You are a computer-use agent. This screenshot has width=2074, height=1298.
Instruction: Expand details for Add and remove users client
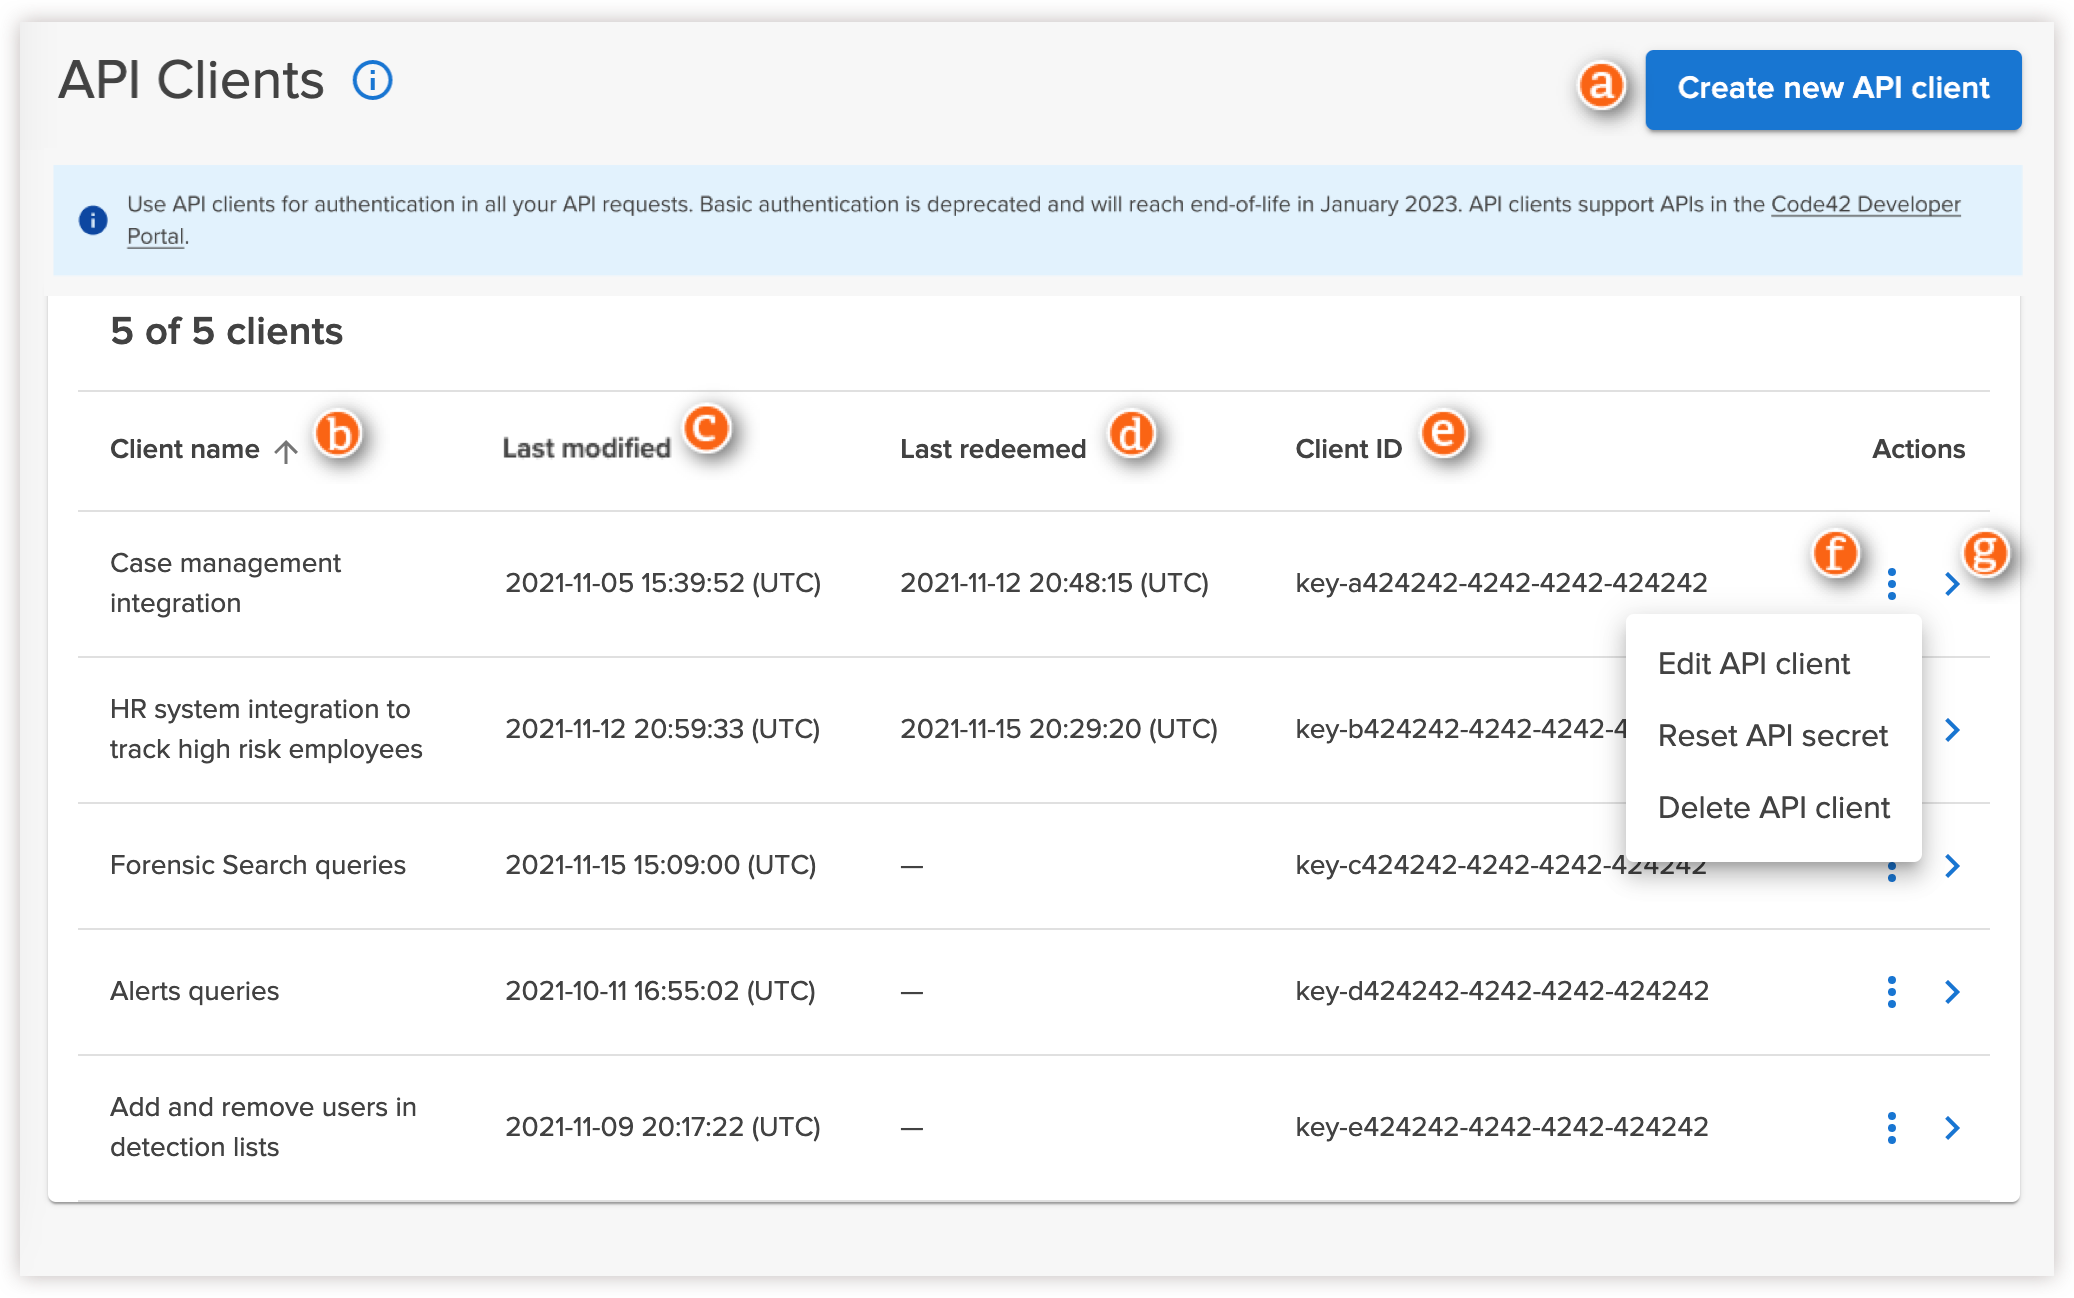click(1953, 1128)
